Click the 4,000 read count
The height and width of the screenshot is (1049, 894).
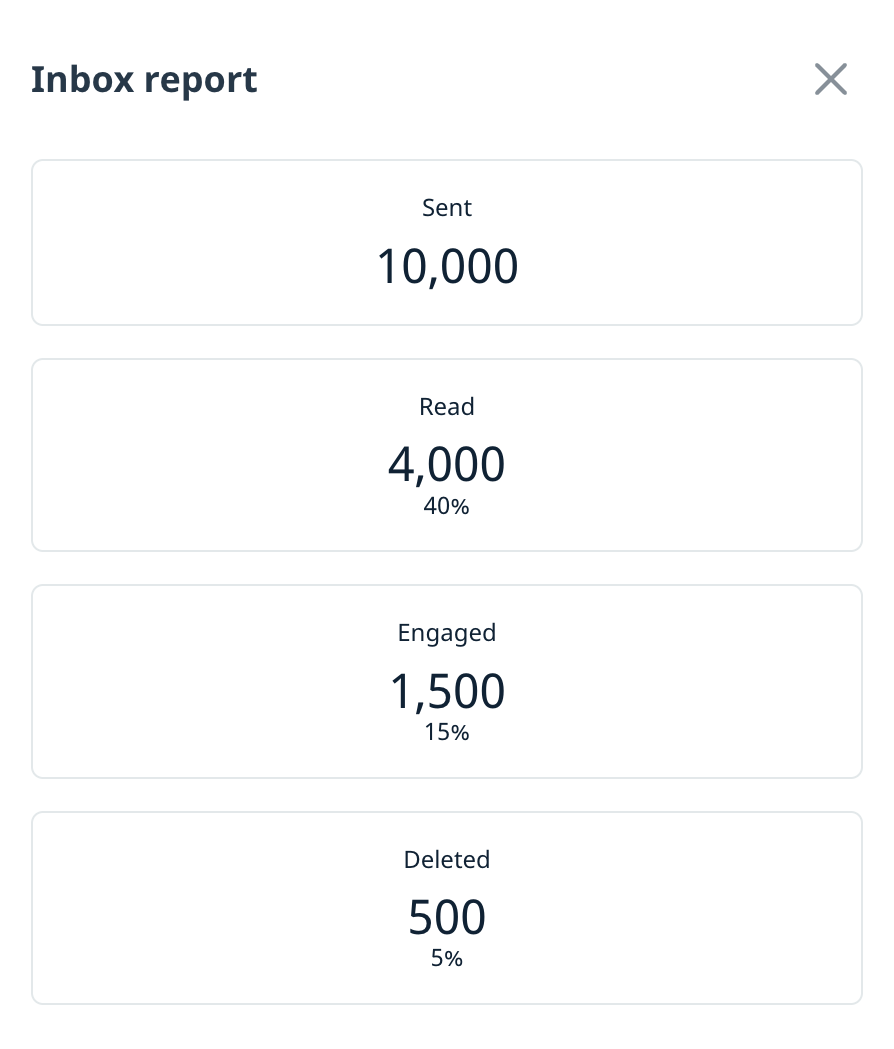446,464
